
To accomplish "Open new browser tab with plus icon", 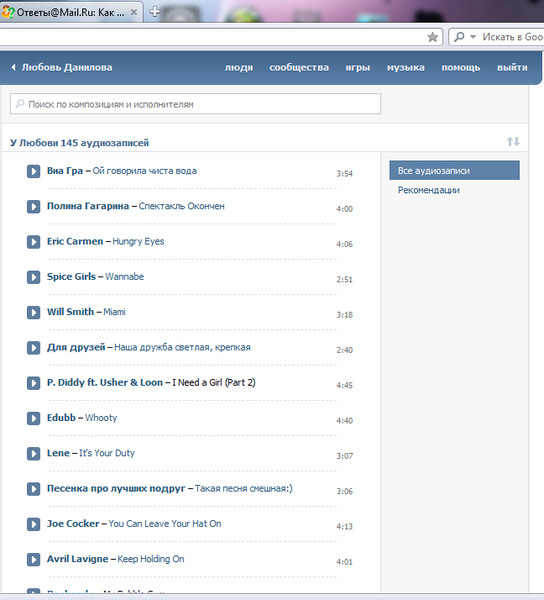I will pyautogui.click(x=155, y=12).
